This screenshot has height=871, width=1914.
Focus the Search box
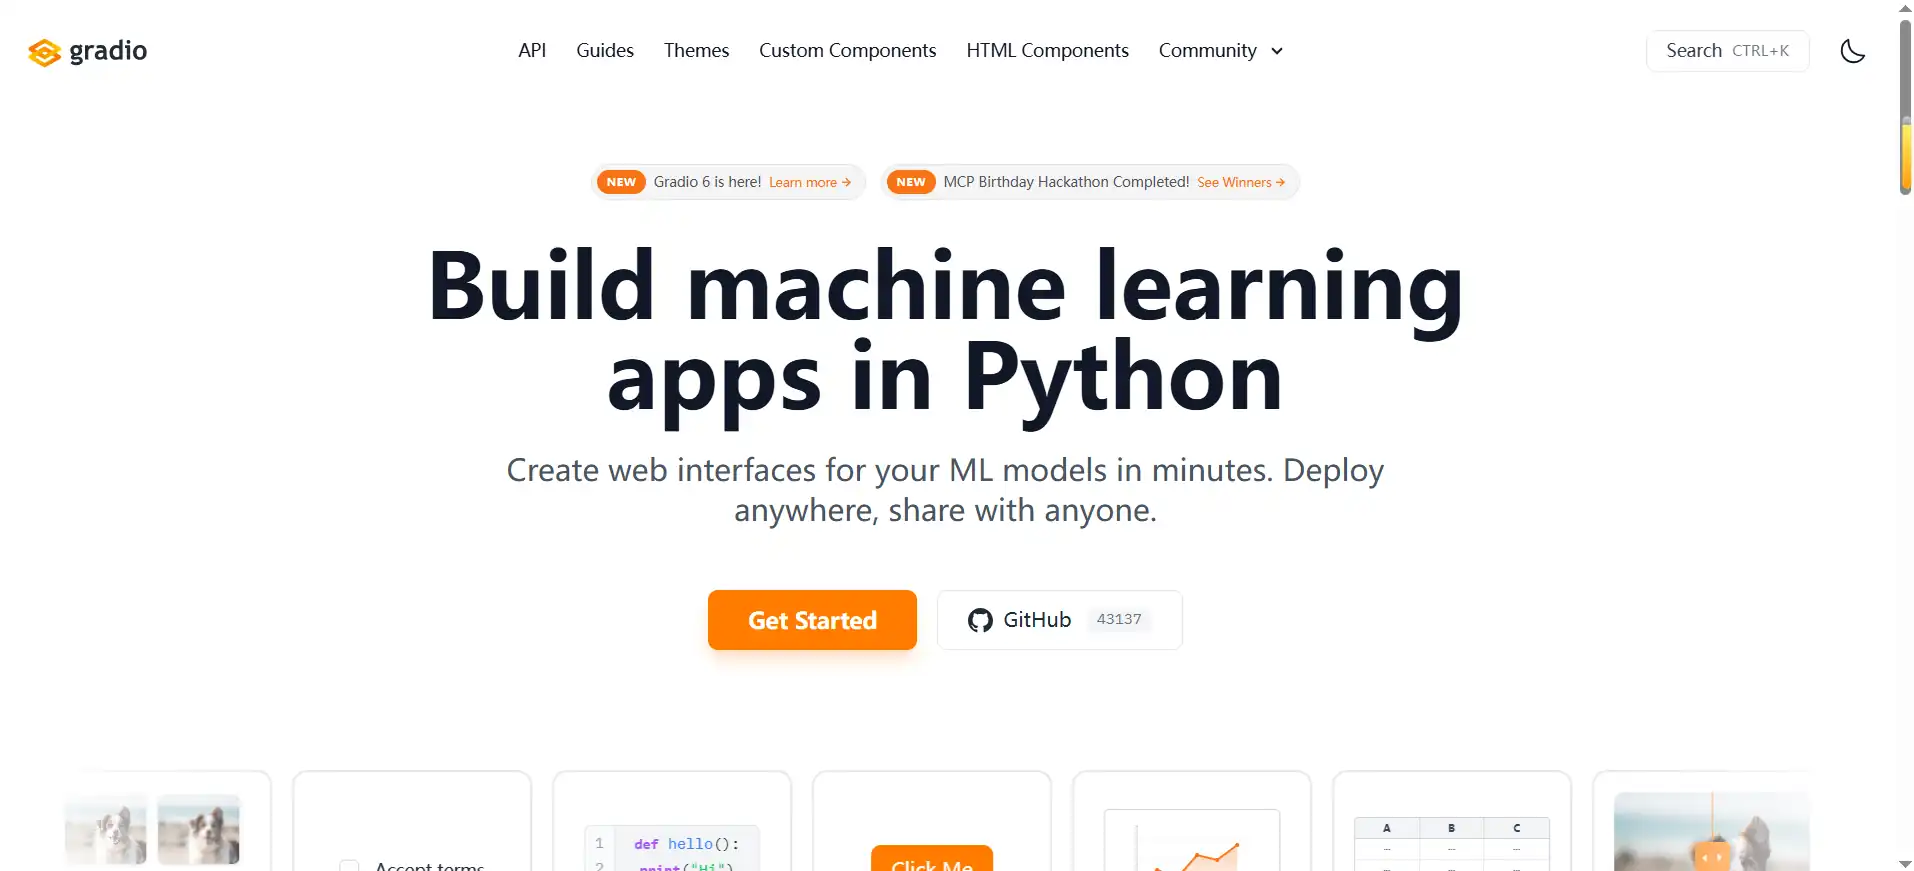(x=1727, y=51)
